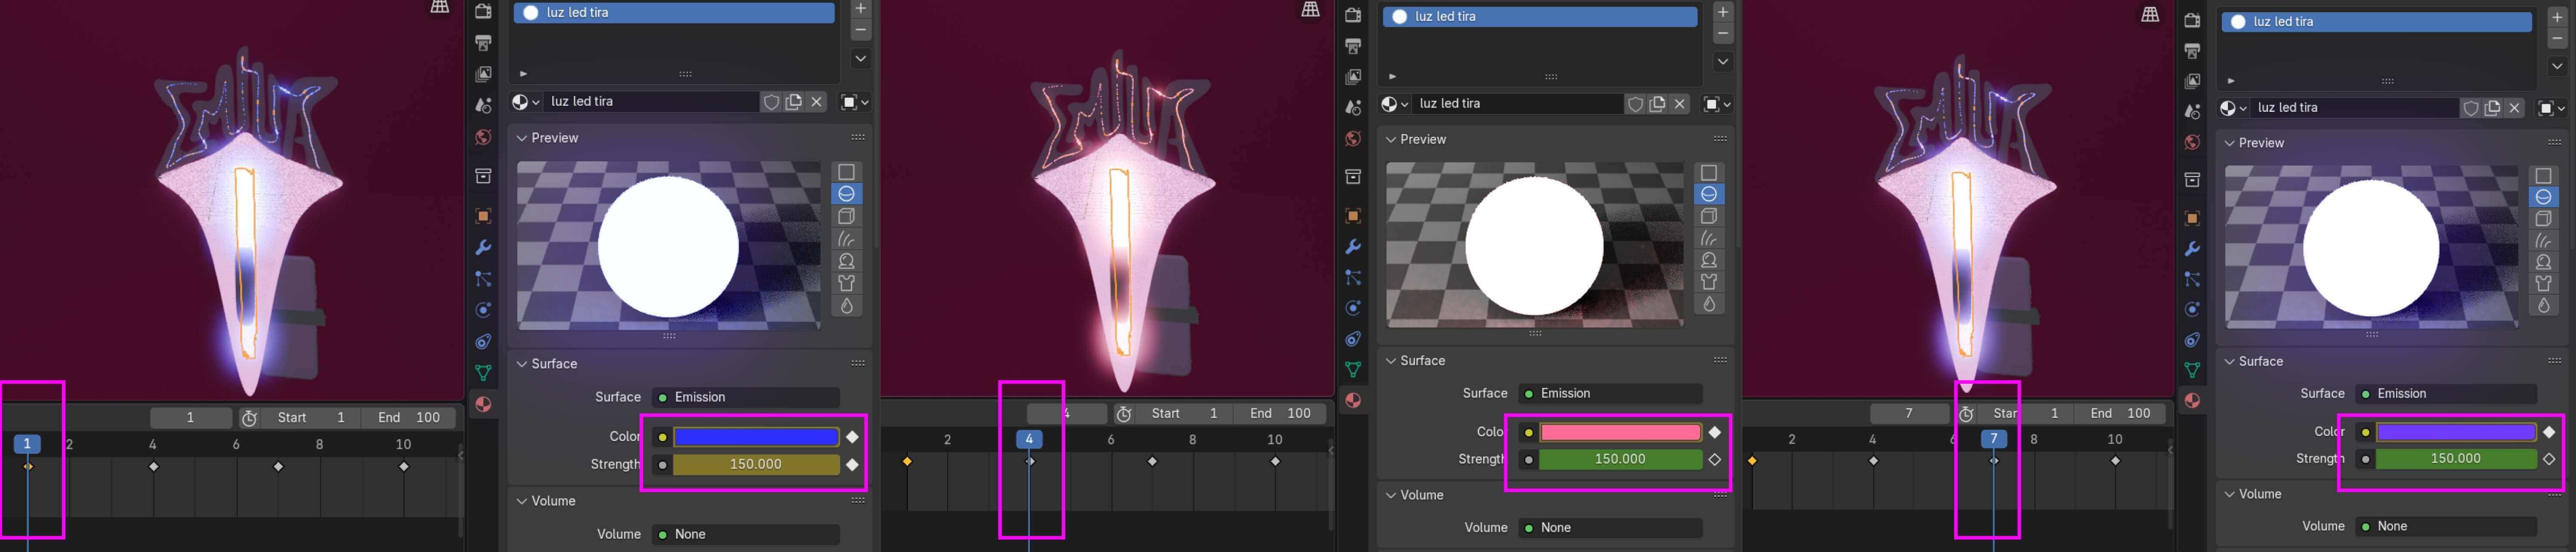Add material slot plus button, pink-color panel
2576x552 pixels.
[x=1722, y=12]
